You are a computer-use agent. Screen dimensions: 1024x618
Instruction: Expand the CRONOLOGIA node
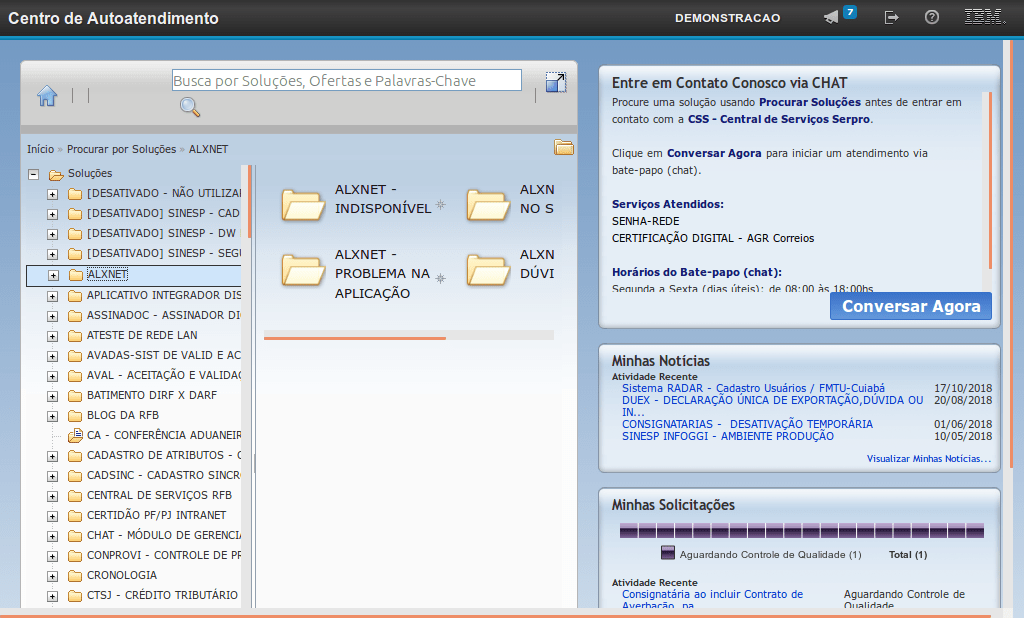(52, 576)
